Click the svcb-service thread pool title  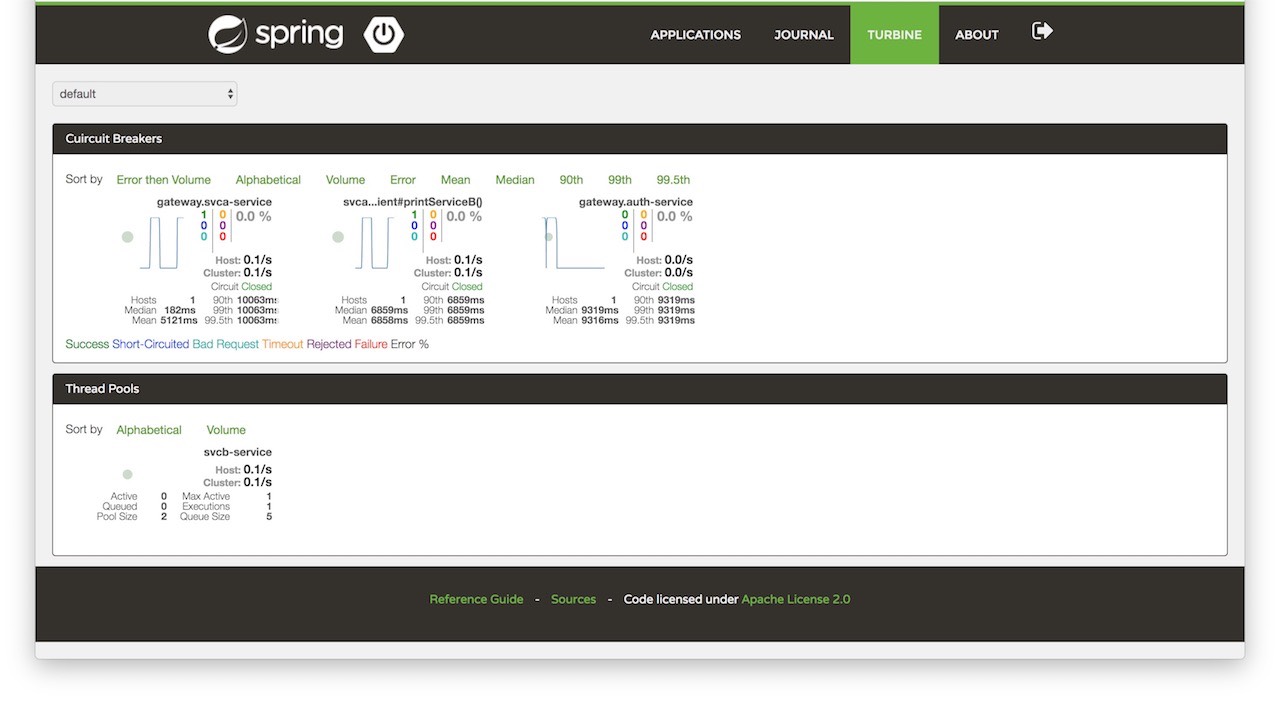[x=238, y=452]
